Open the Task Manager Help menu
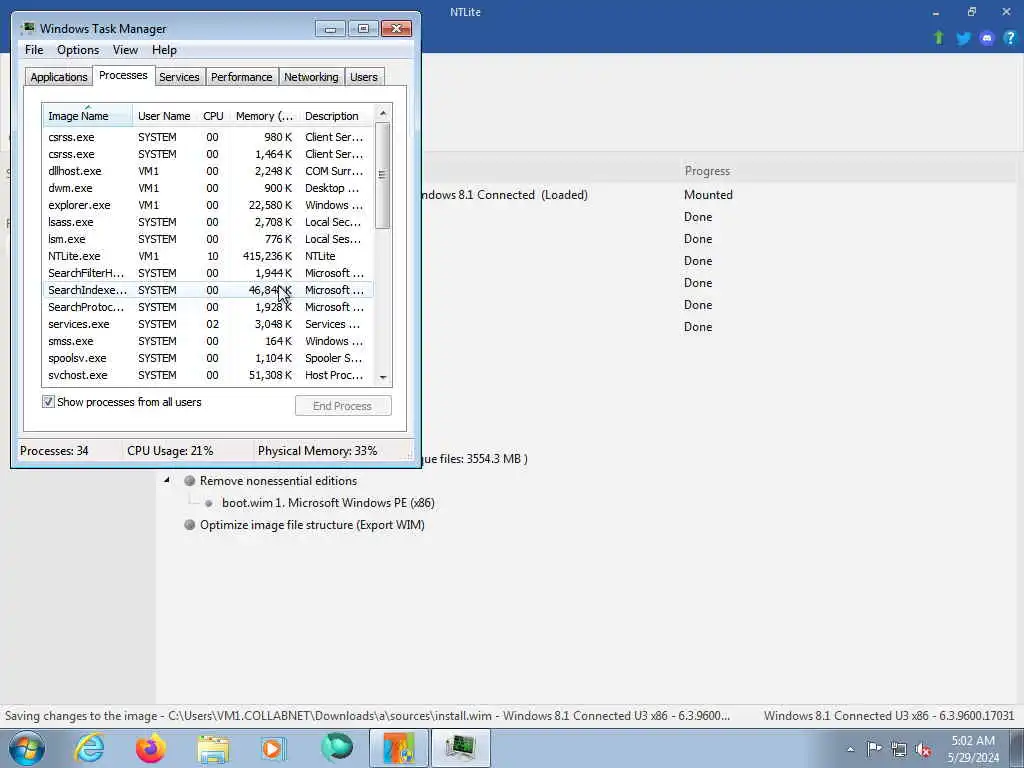This screenshot has height=768, width=1024. [x=164, y=50]
